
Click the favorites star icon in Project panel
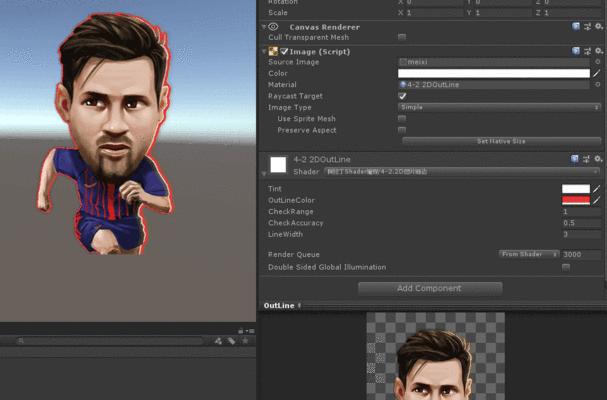(x=245, y=341)
